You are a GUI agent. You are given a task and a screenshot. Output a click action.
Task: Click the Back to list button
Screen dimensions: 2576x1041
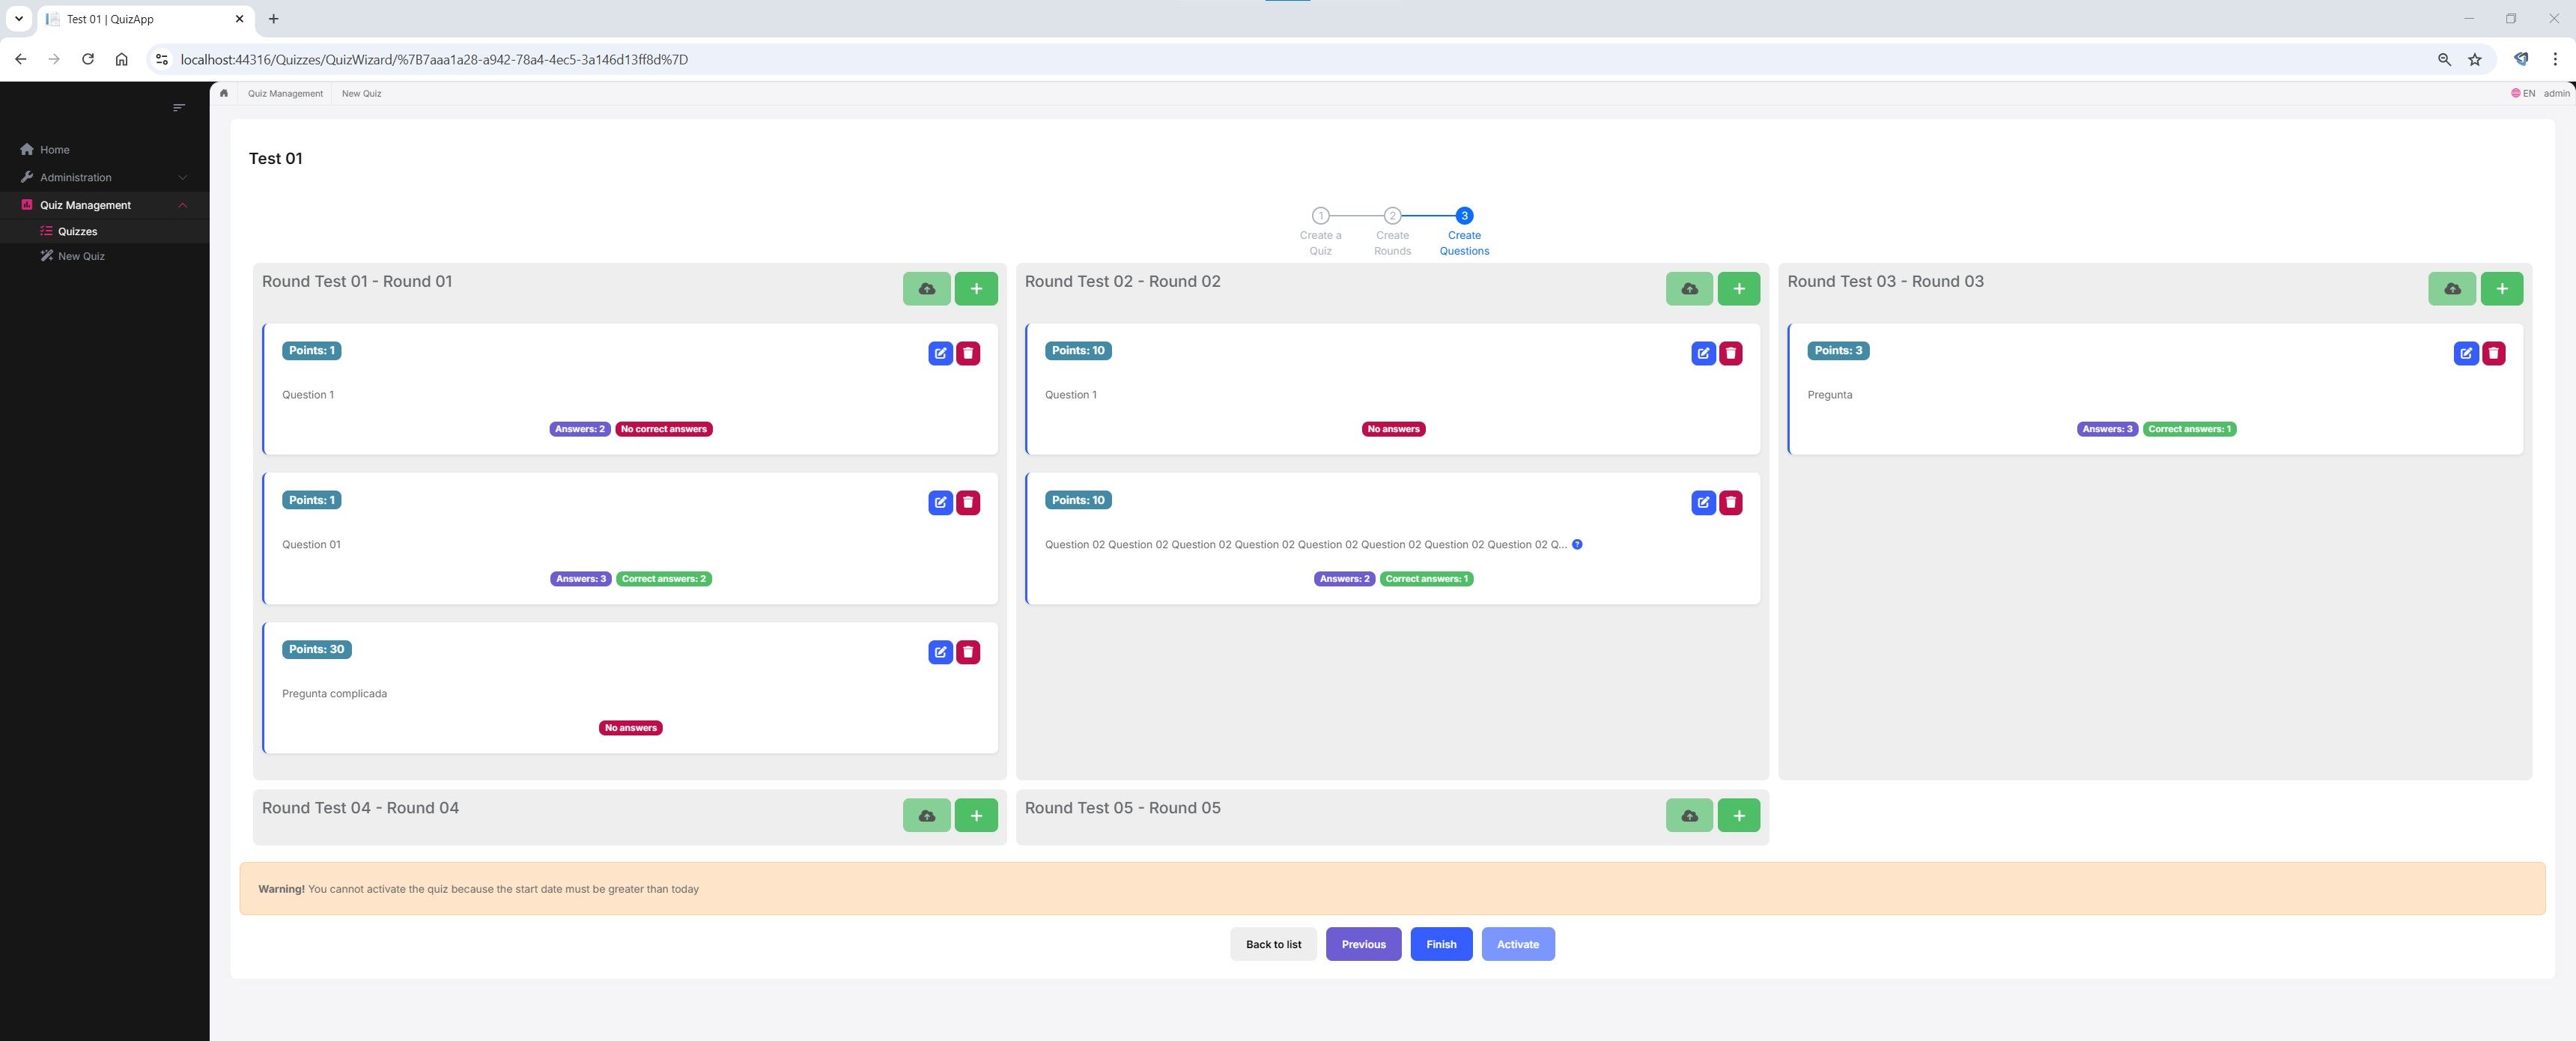point(1273,944)
